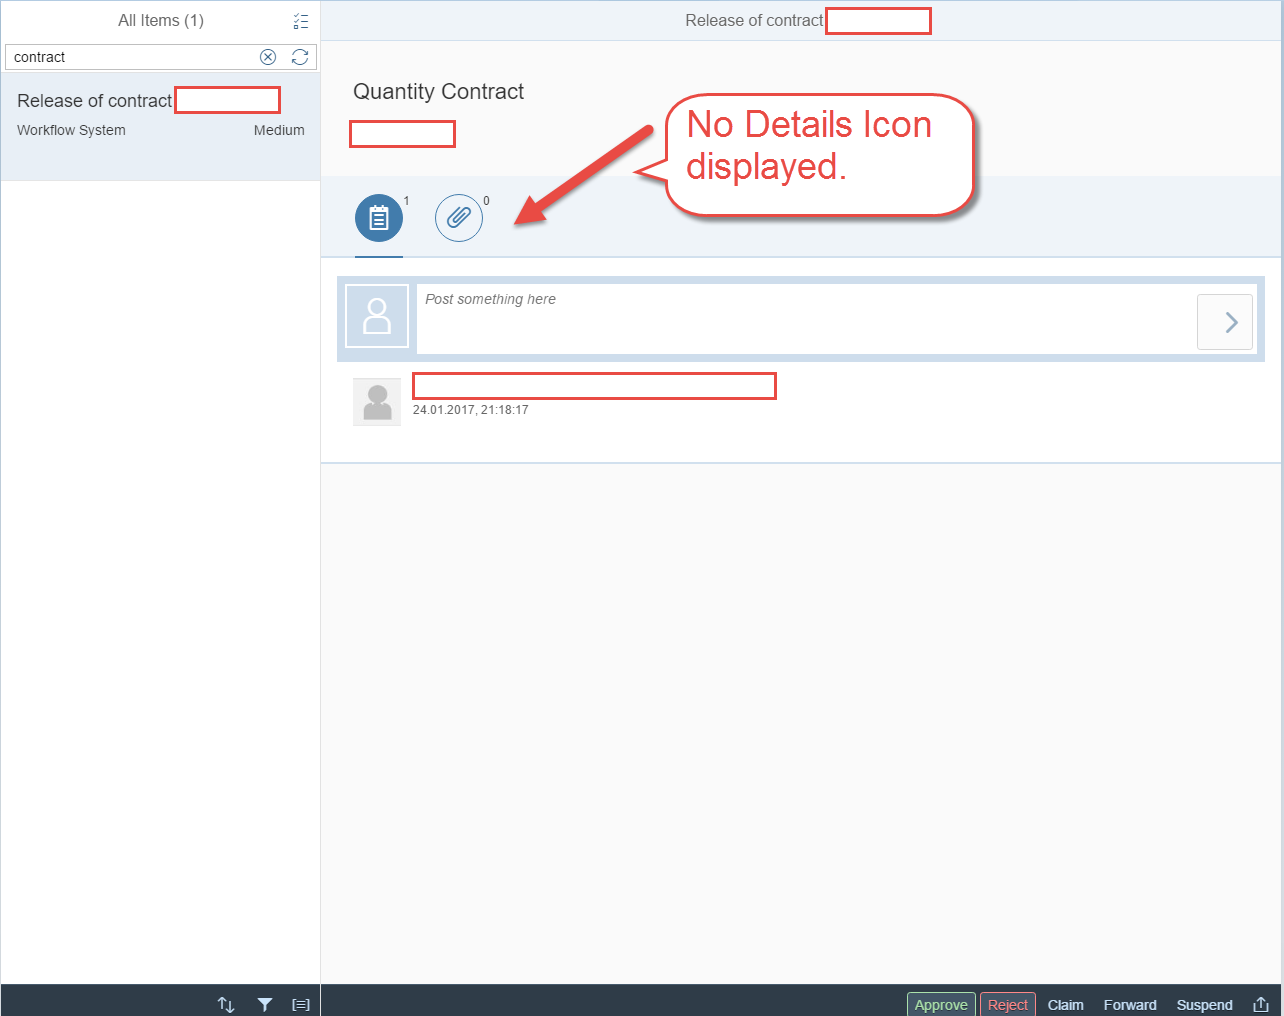Image resolution: width=1284 pixels, height=1016 pixels.
Task: Group the task list items
Action: [301, 1004]
